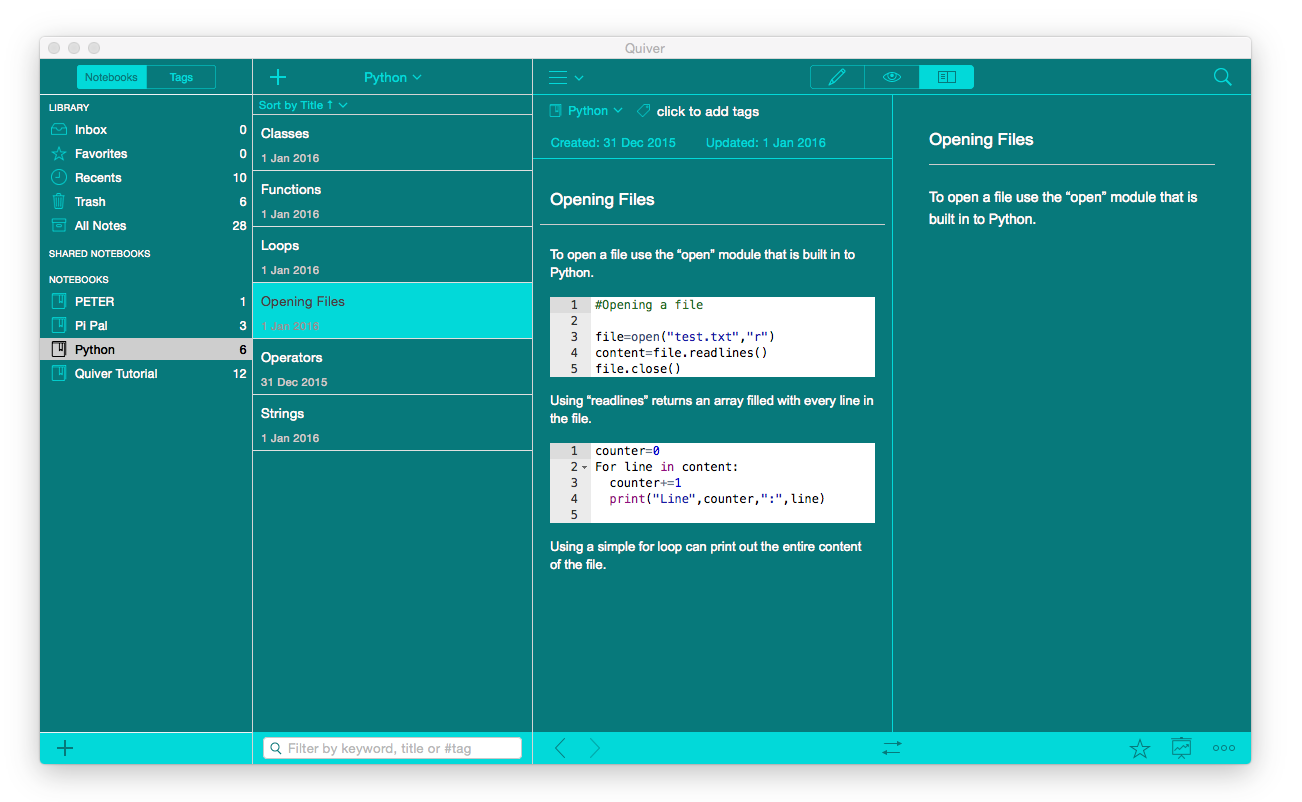
Task: Click the swap panes arrows icon
Action: tap(892, 748)
